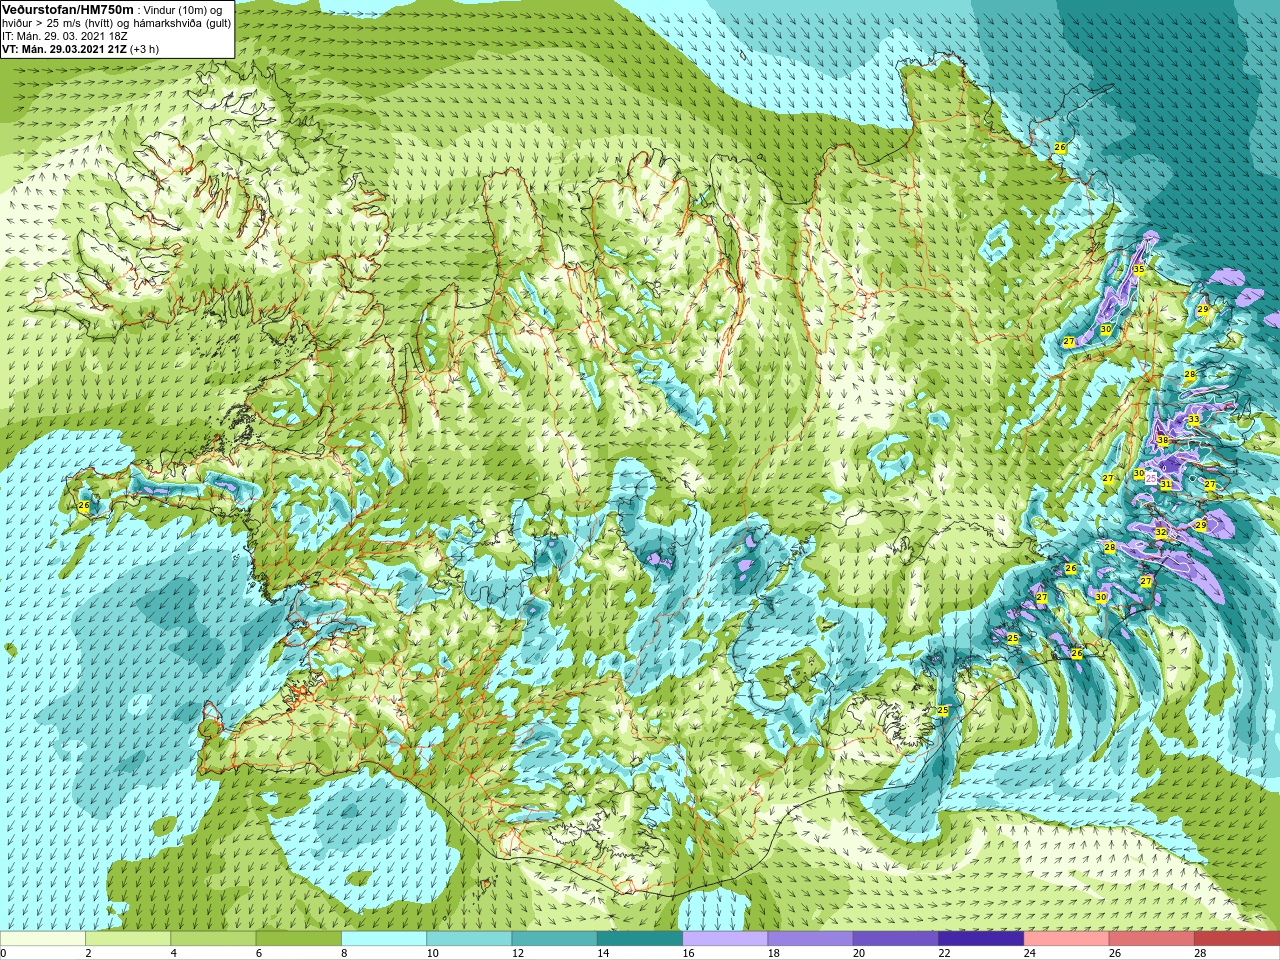Select the 'Vindur (10m) og' header text

pos(184,10)
